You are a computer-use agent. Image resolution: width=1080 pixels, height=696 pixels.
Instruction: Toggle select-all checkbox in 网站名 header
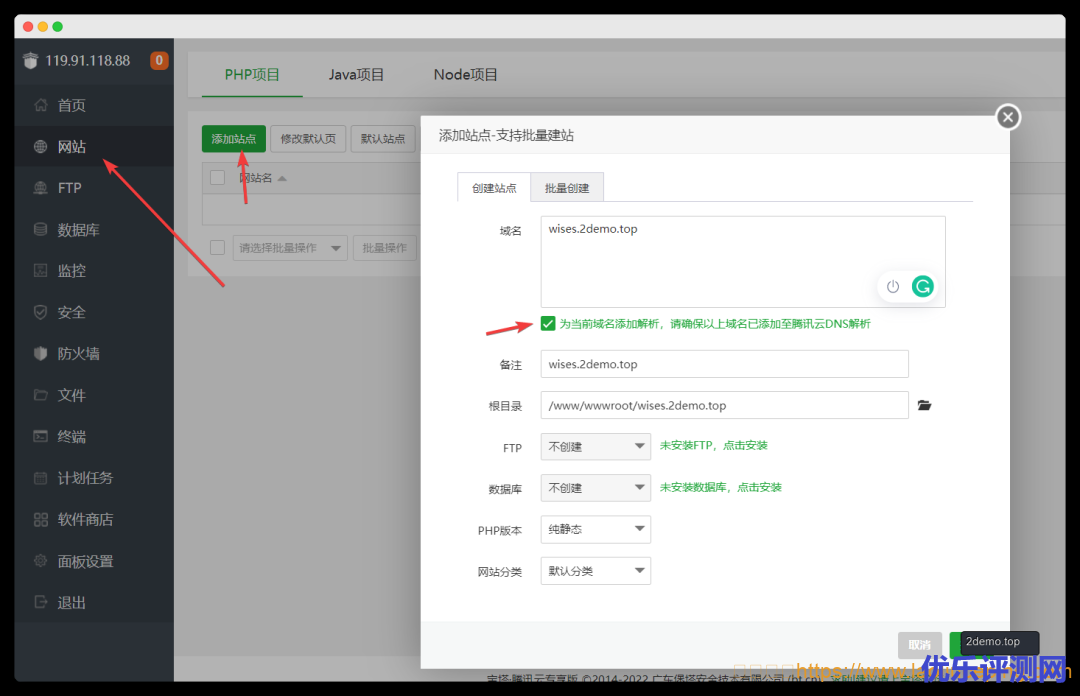(217, 178)
